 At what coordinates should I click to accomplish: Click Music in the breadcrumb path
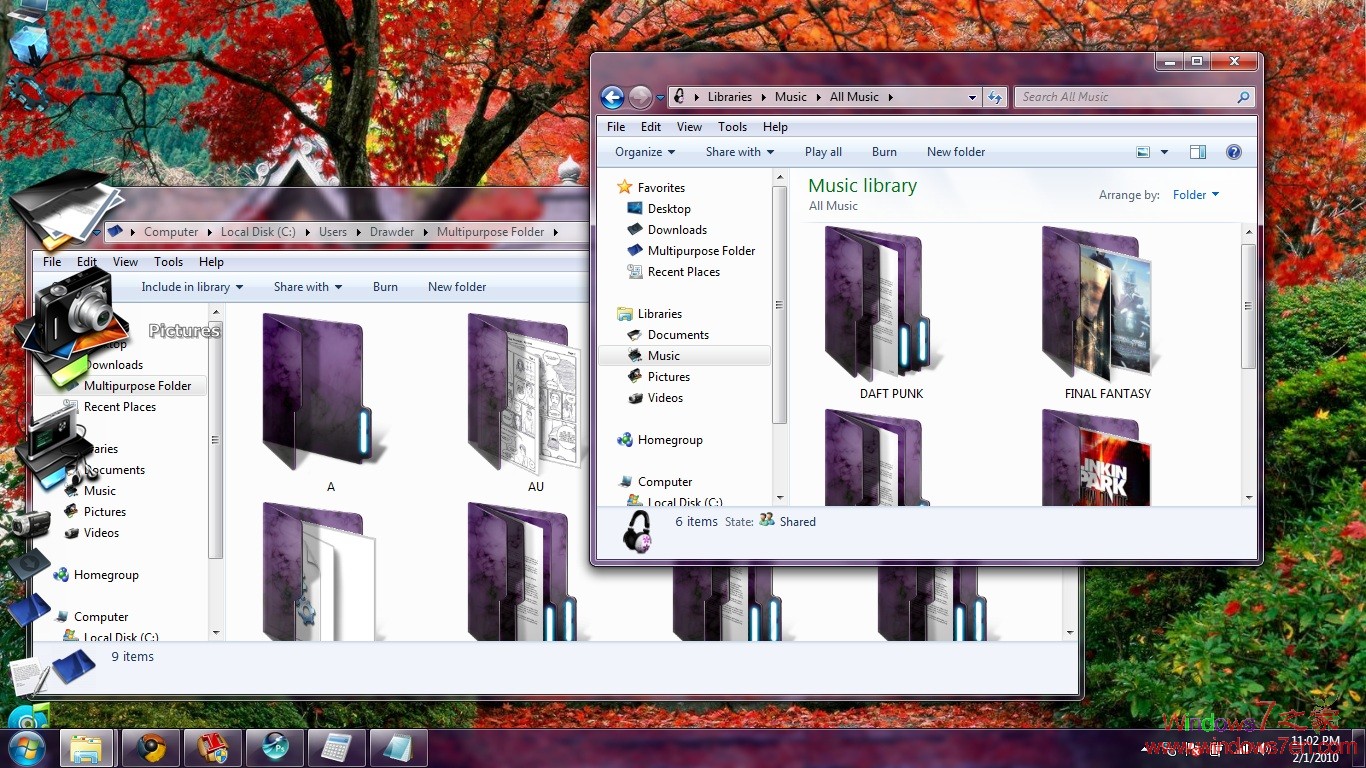[x=791, y=97]
